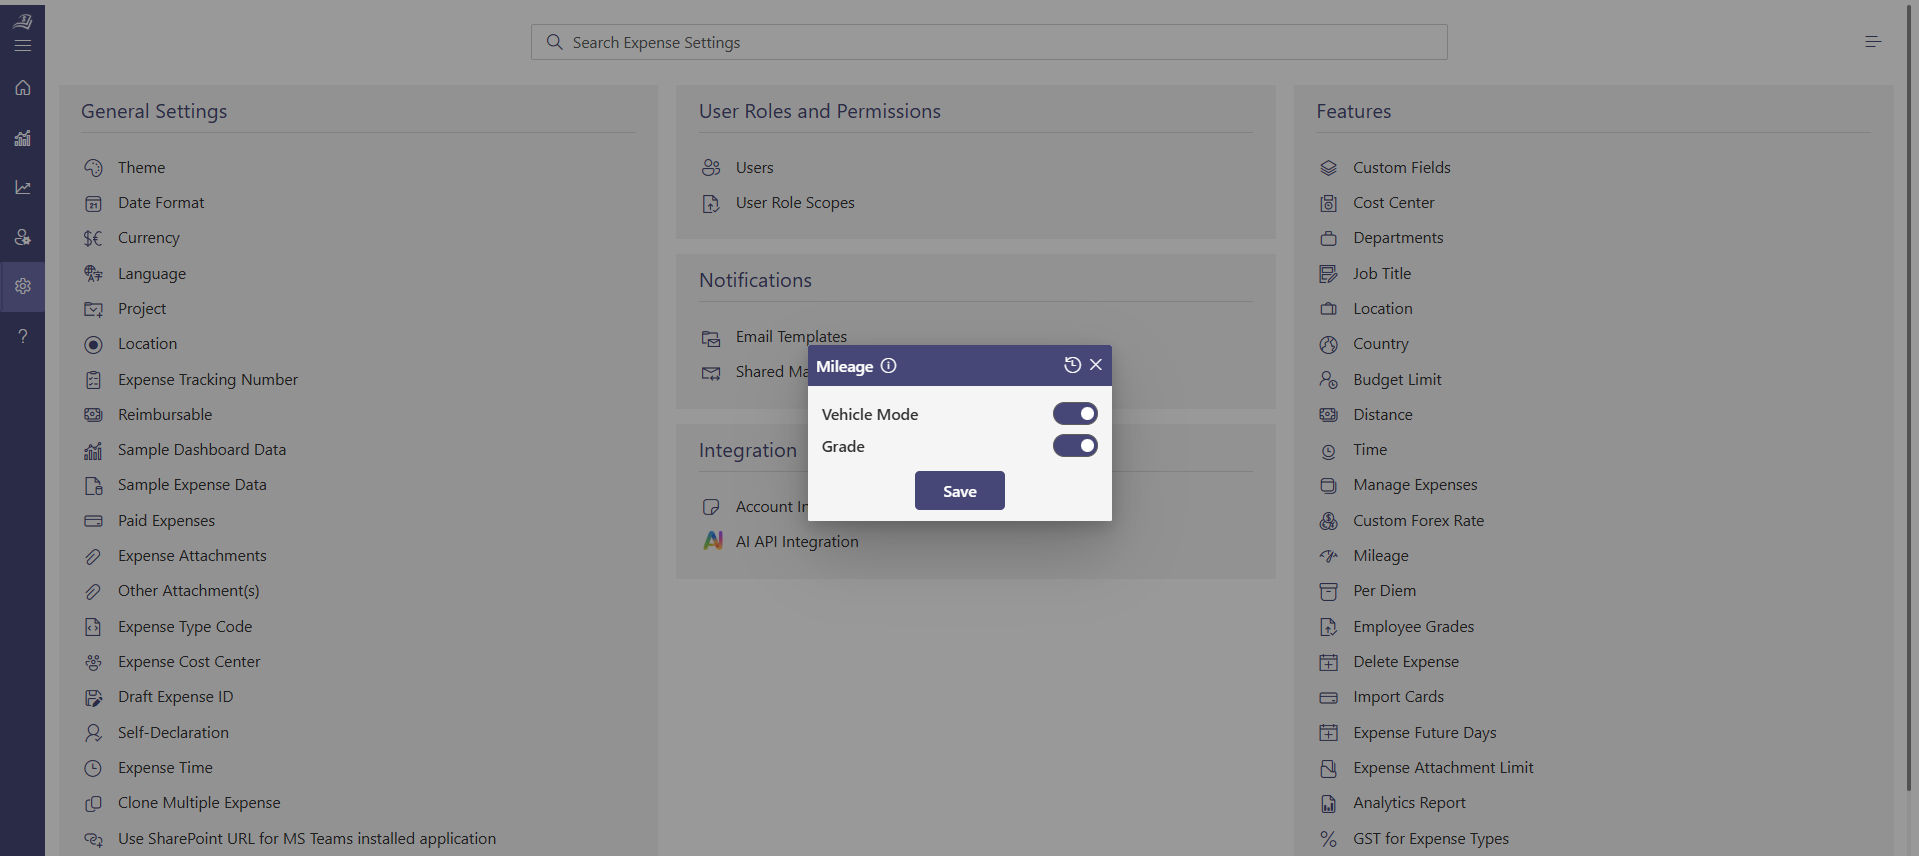This screenshot has height=856, width=1919.
Task: Expand the top-right list menu icon
Action: coord(1873,41)
